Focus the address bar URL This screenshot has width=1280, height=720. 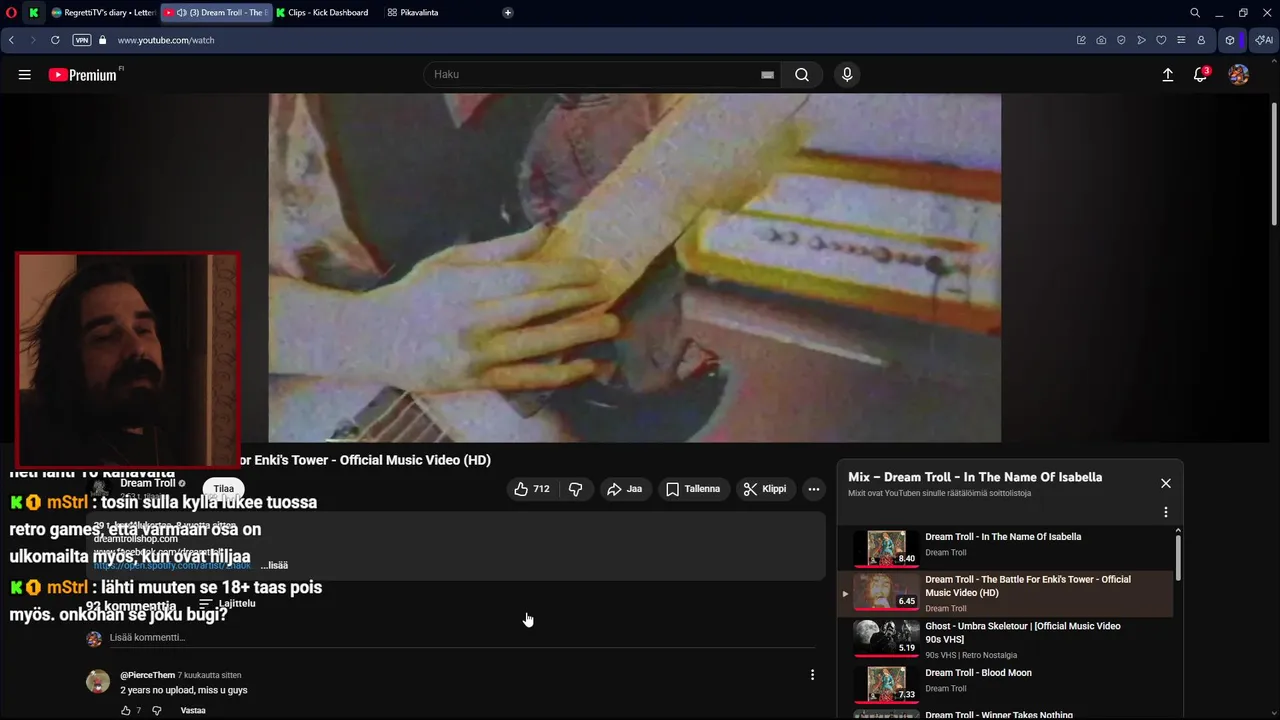166,40
